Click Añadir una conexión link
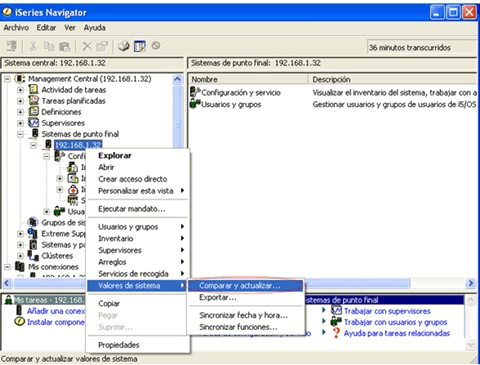The height and width of the screenshot is (365, 480). tap(56, 311)
